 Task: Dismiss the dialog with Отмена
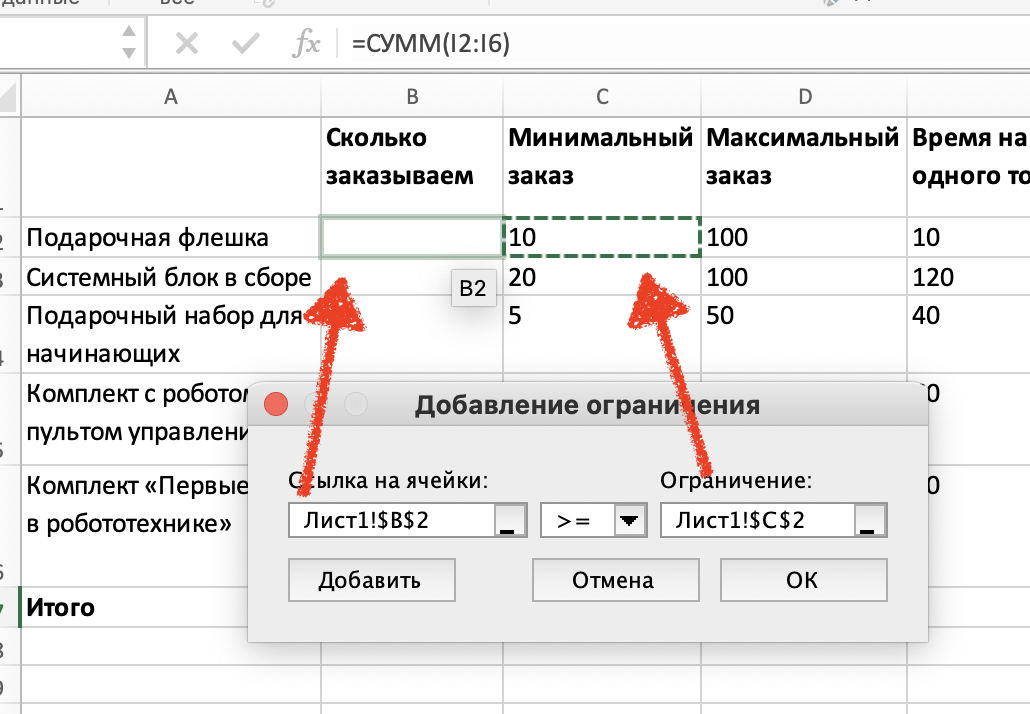click(x=615, y=580)
